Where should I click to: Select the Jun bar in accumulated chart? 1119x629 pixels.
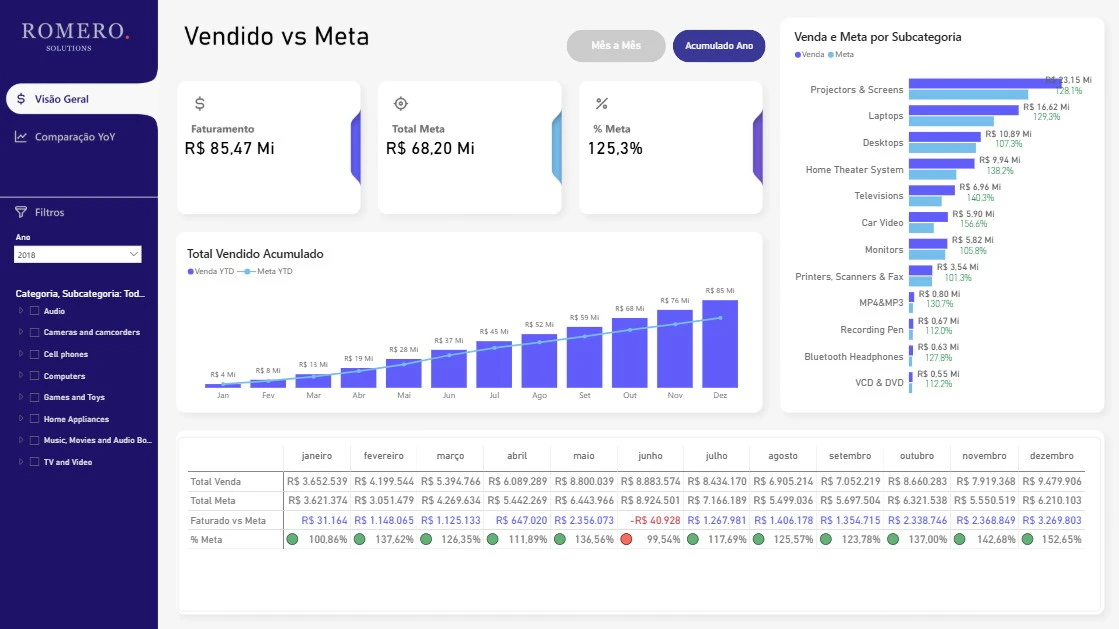pos(449,368)
